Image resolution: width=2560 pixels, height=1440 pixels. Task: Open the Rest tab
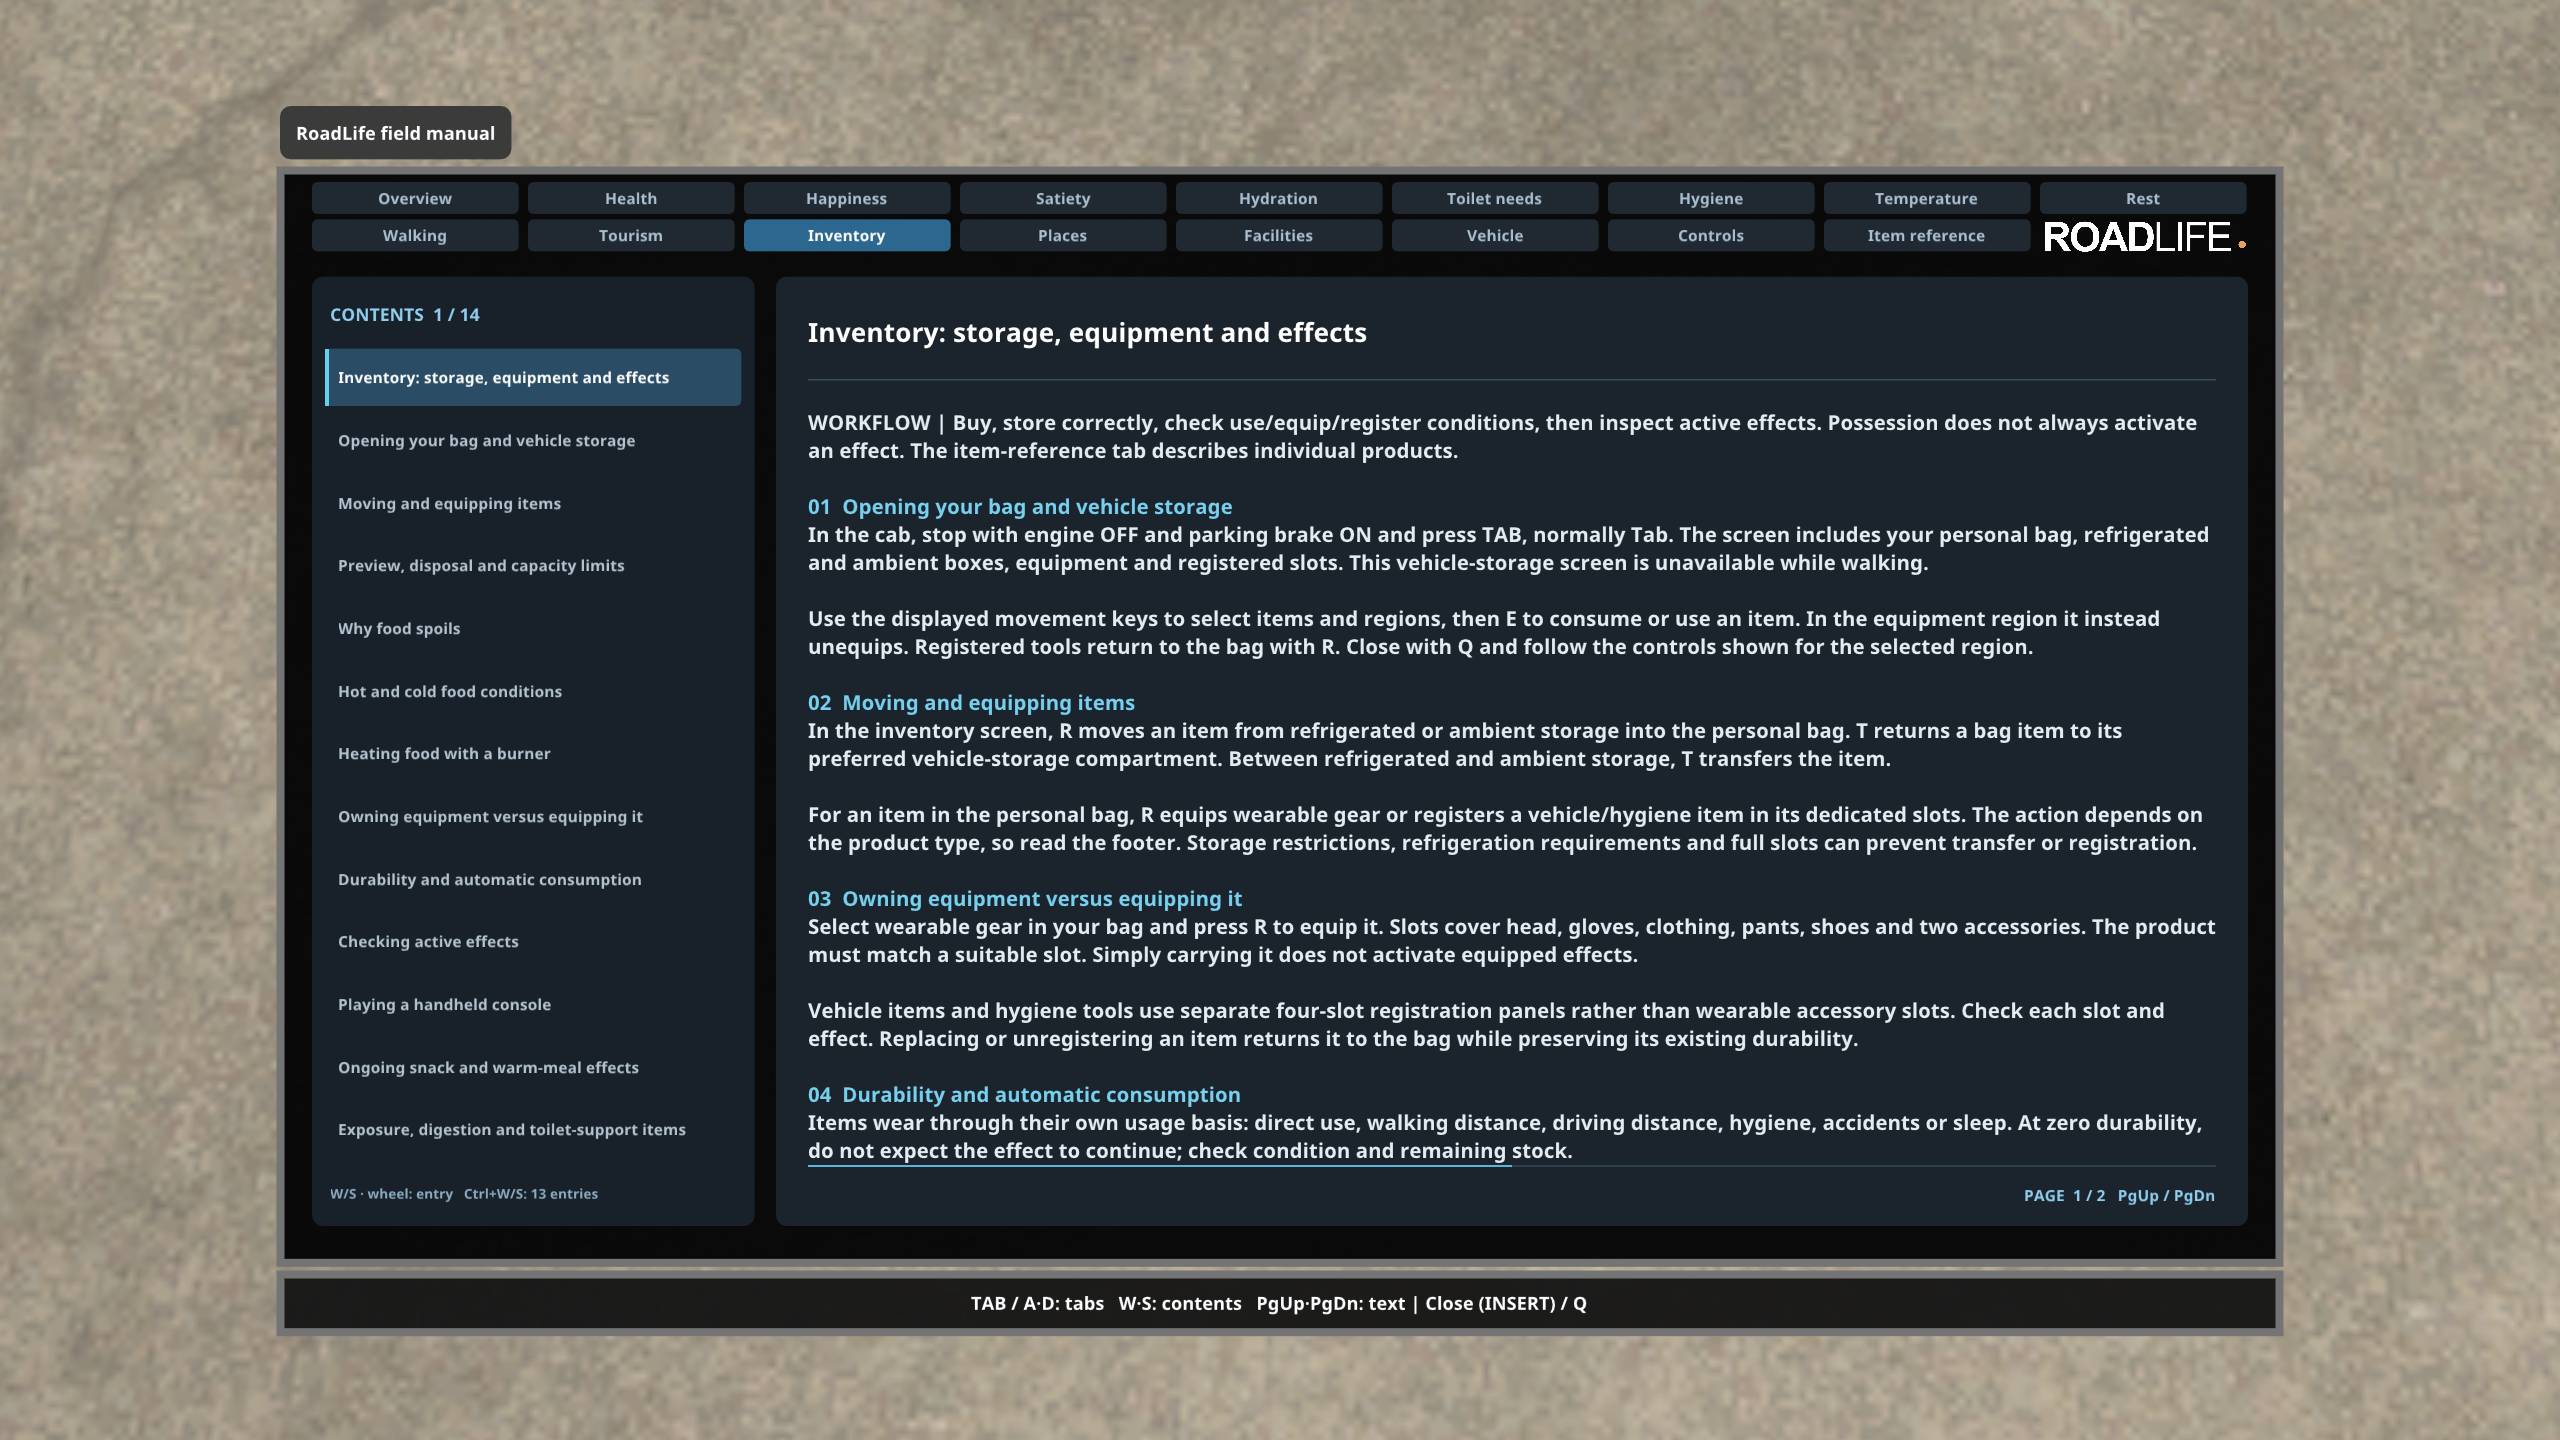2143,198
